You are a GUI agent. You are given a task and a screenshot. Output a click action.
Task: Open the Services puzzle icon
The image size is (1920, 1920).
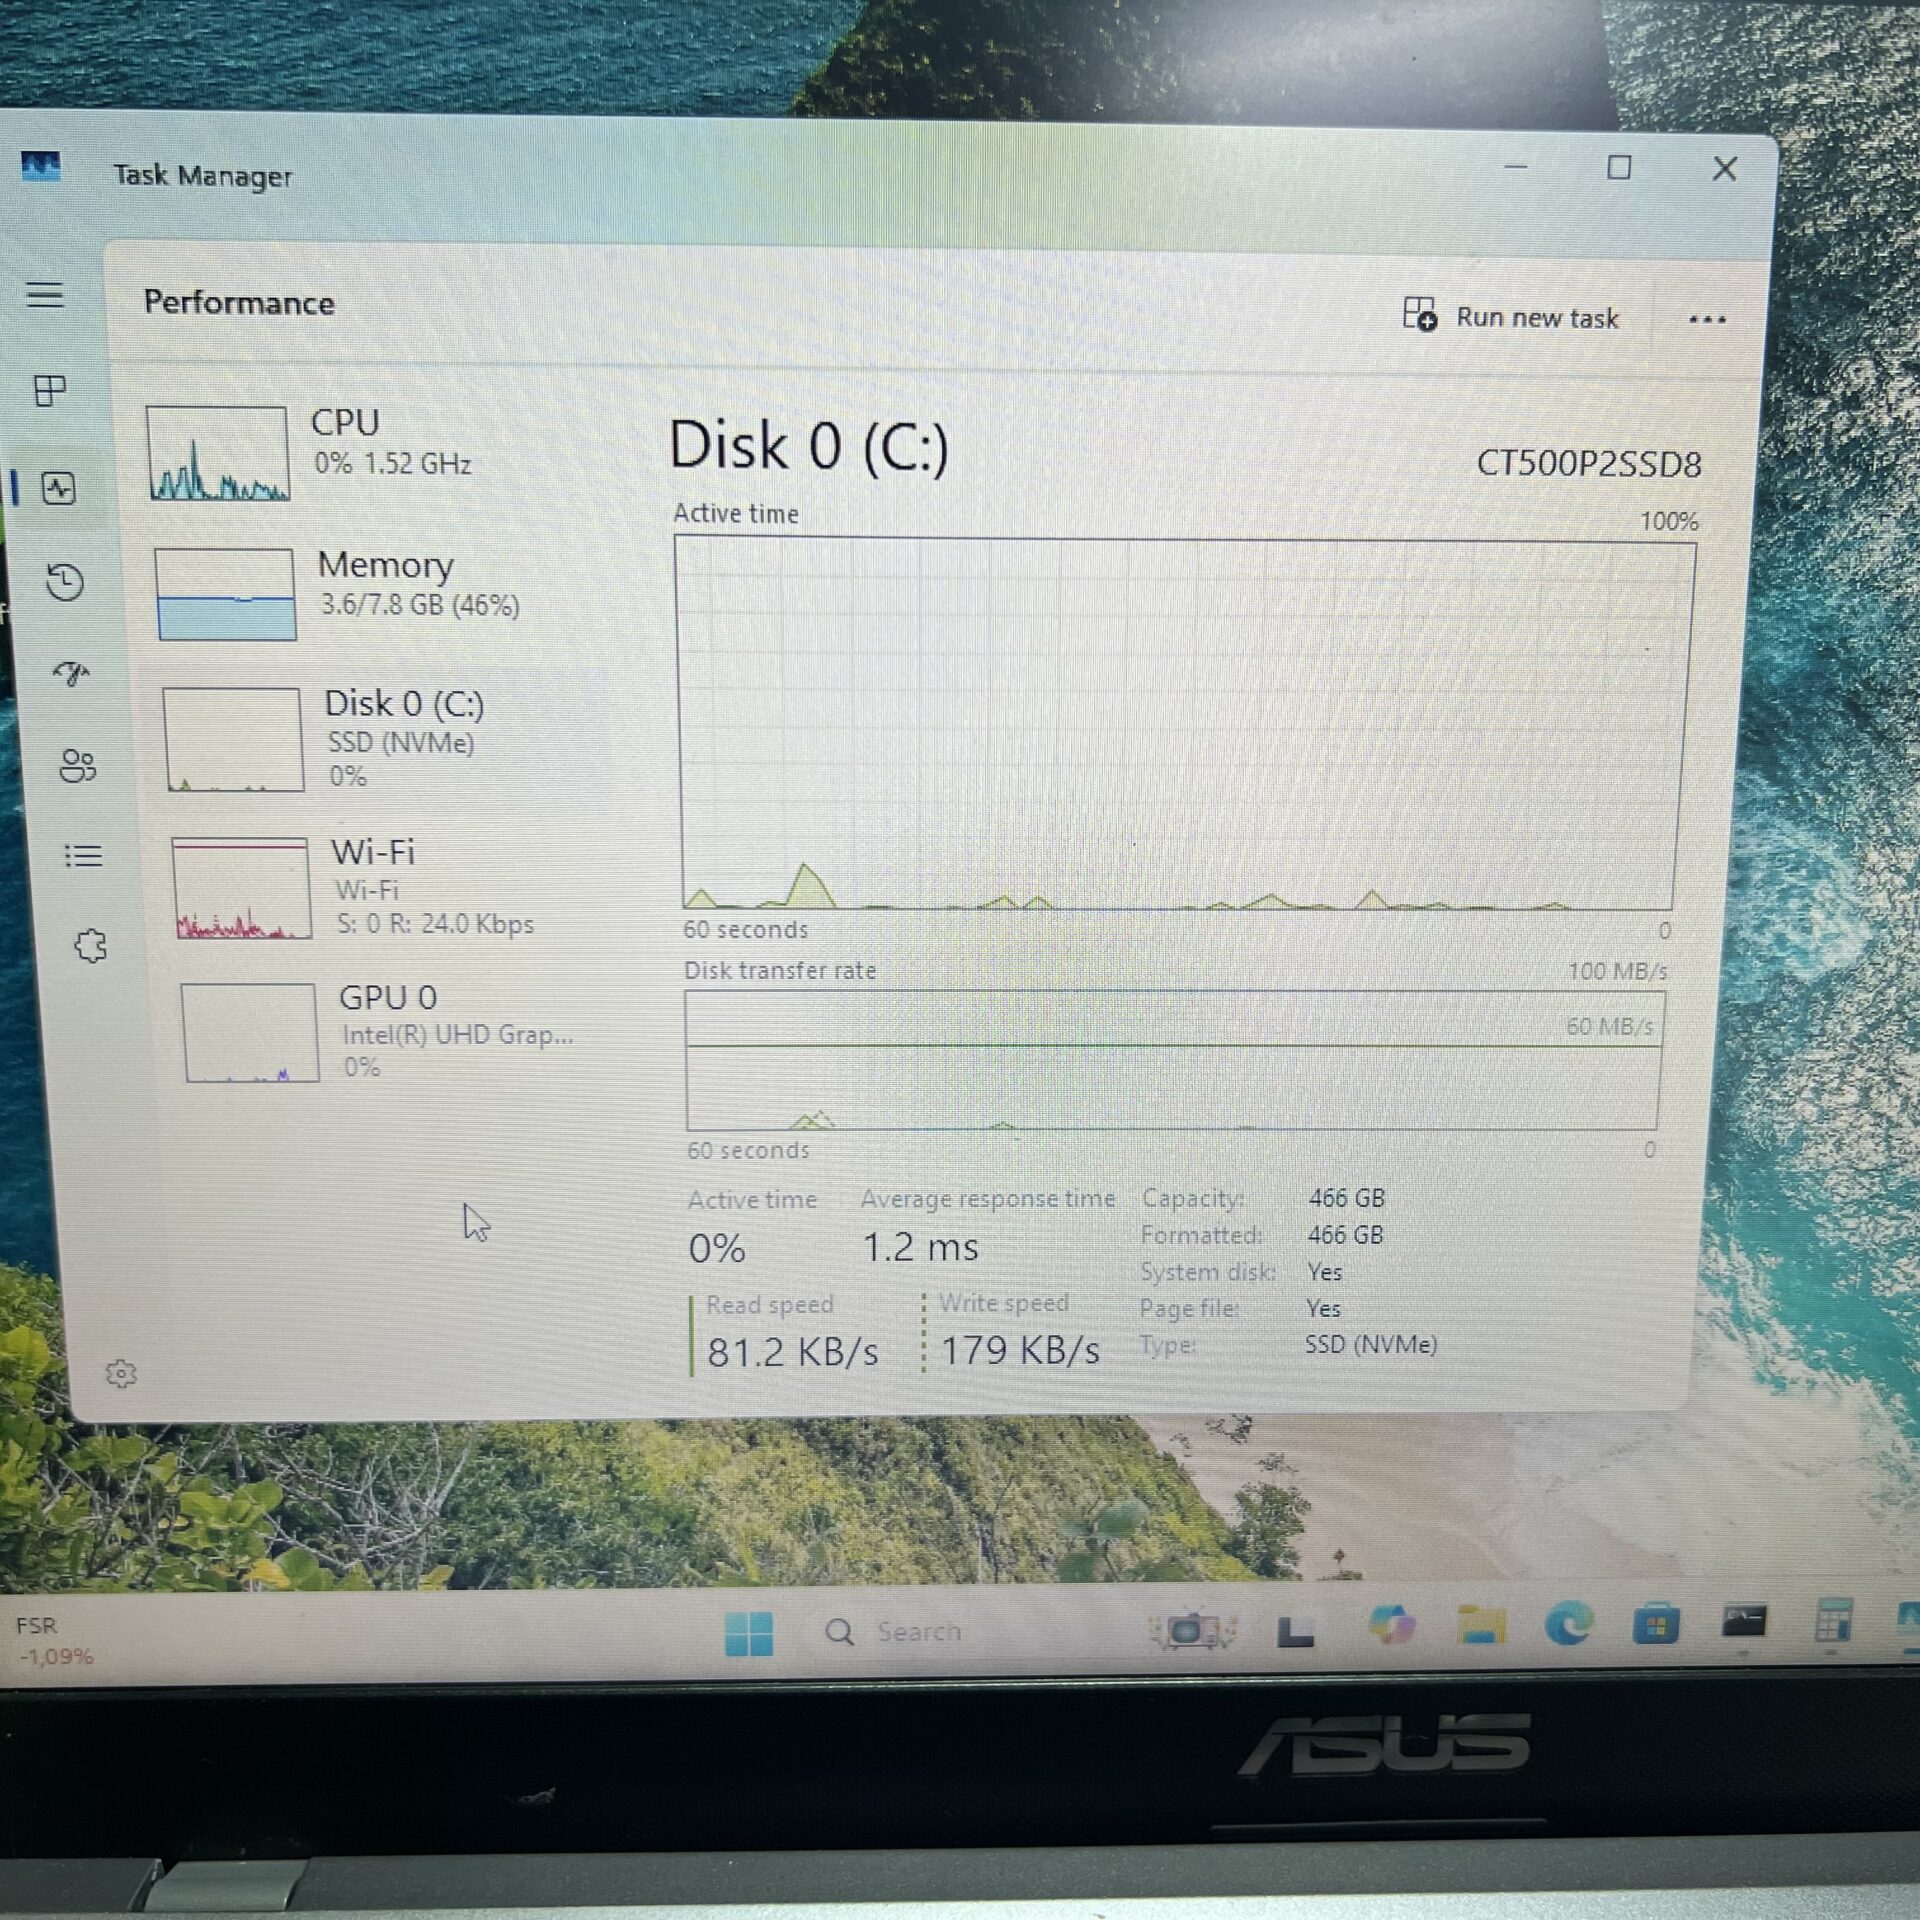tap(90, 945)
